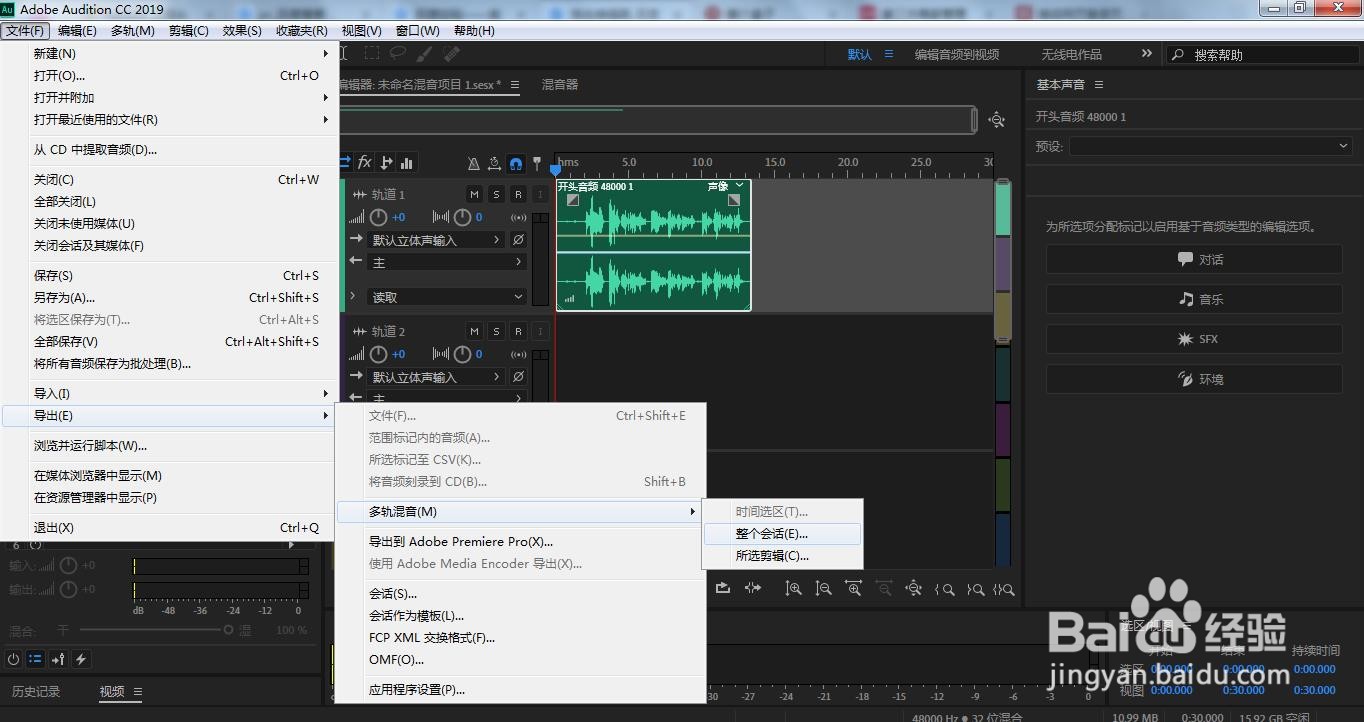The height and width of the screenshot is (722, 1364).
Task: Adjust Track 1 pan knob
Action: [x=463, y=217]
